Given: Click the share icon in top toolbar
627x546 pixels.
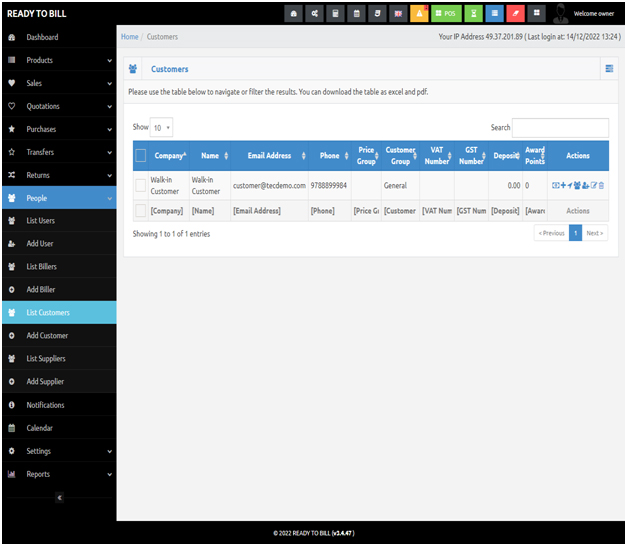Looking at the screenshot, I should (315, 14).
